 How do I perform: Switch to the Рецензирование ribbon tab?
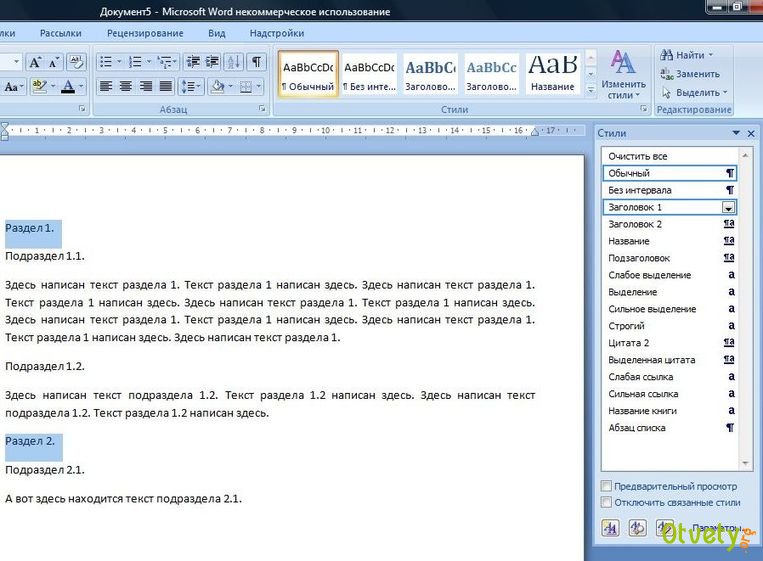point(144,33)
